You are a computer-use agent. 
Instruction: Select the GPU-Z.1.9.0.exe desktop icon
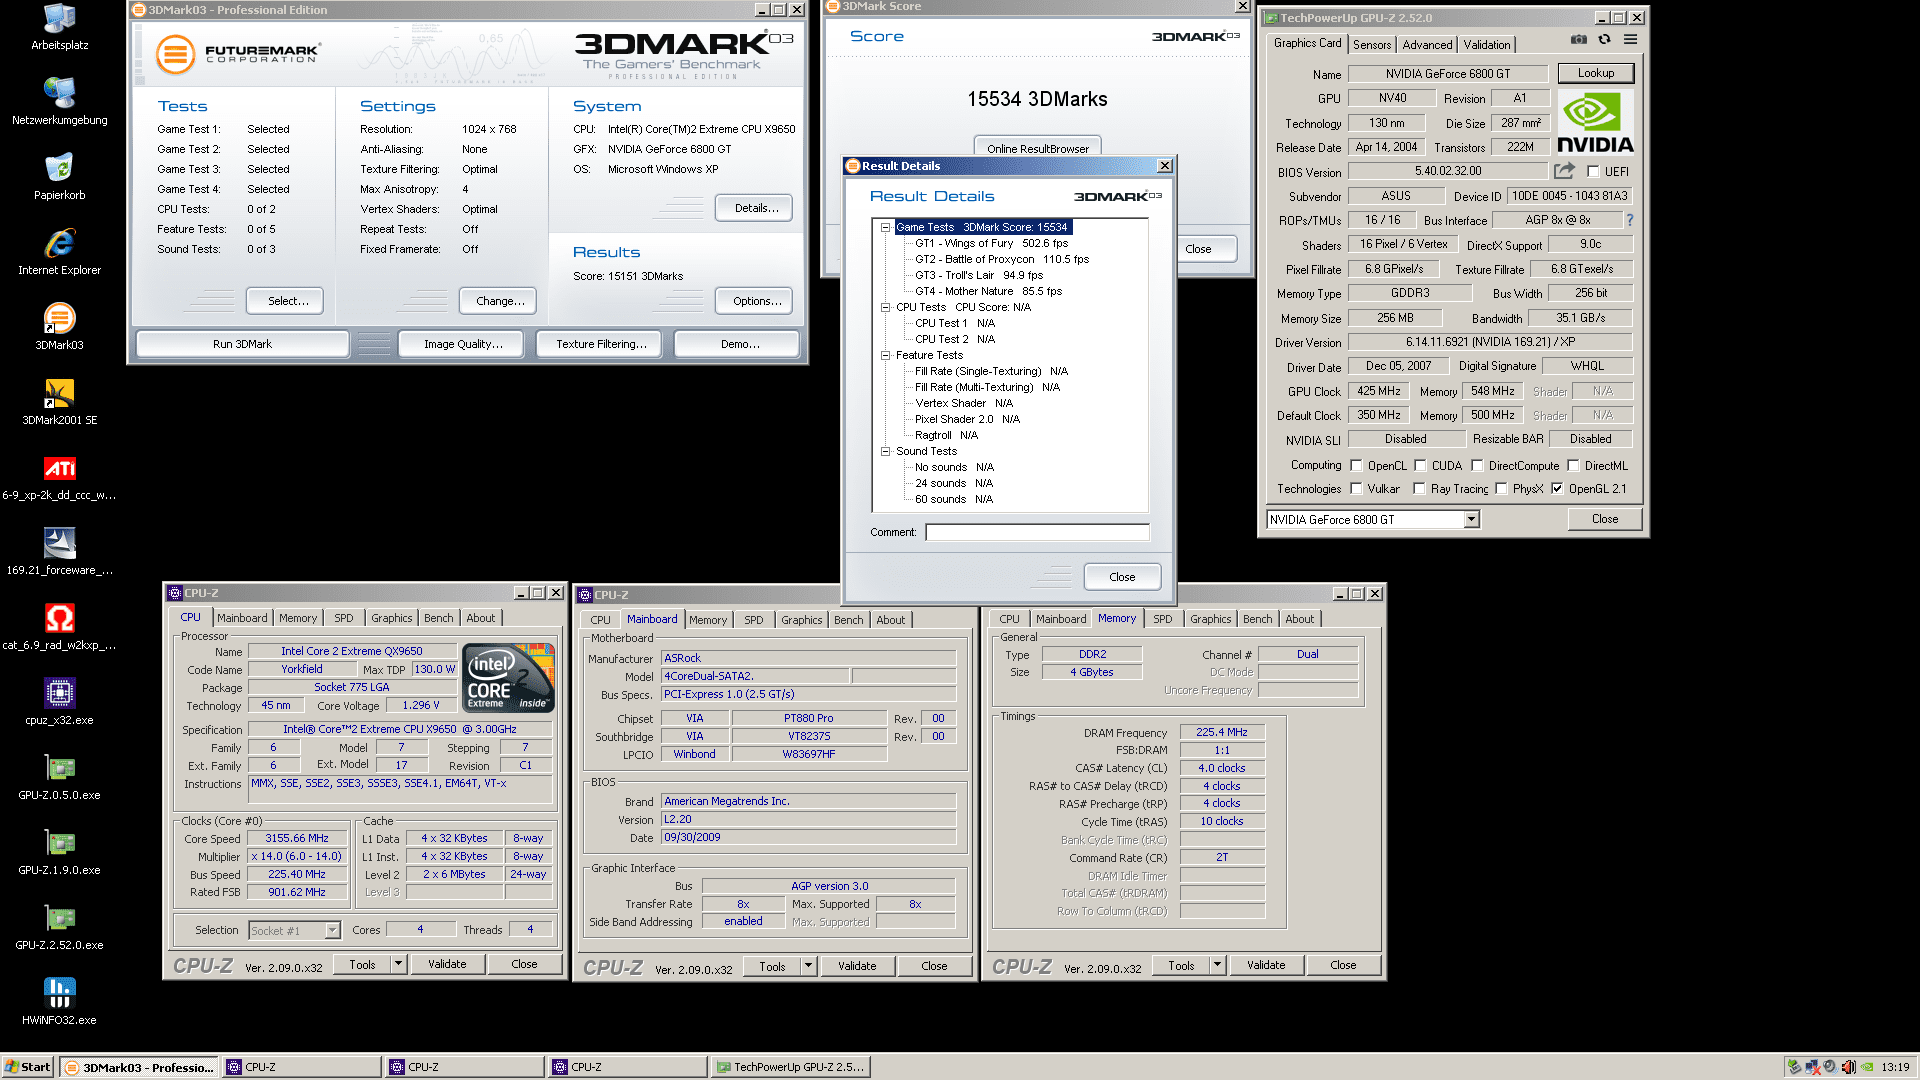pos(60,852)
